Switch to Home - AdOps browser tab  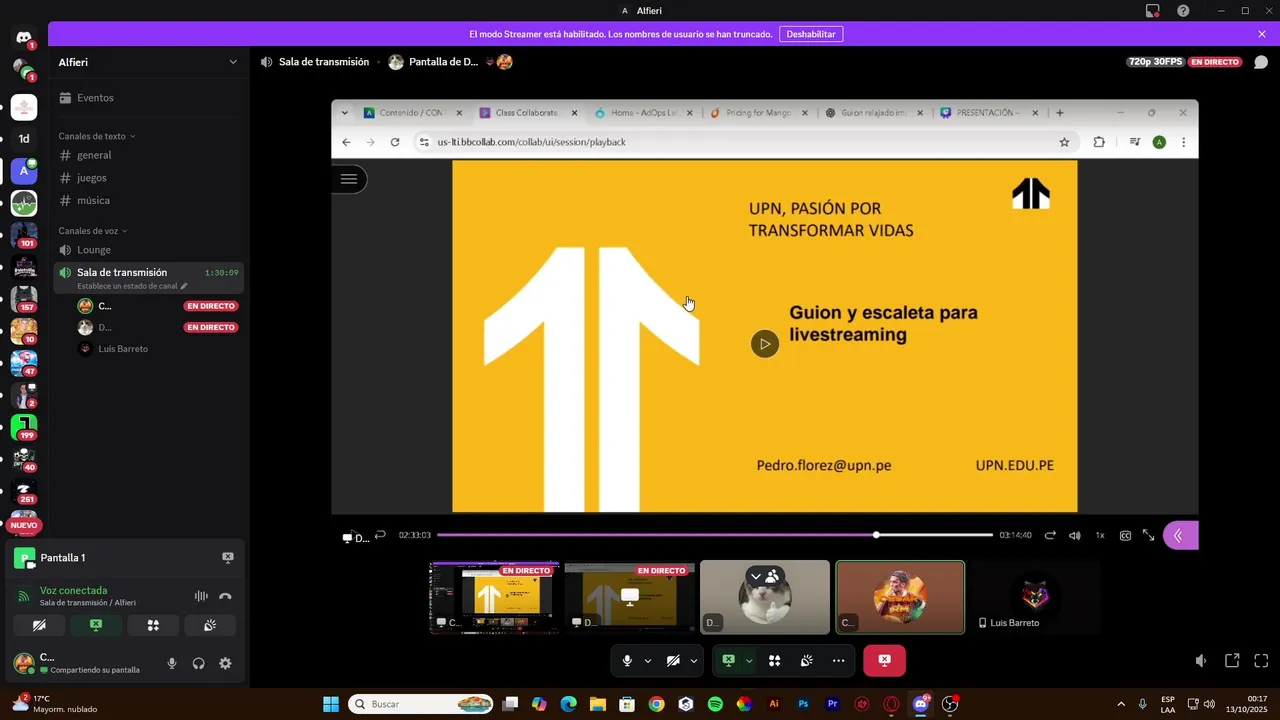(x=642, y=113)
